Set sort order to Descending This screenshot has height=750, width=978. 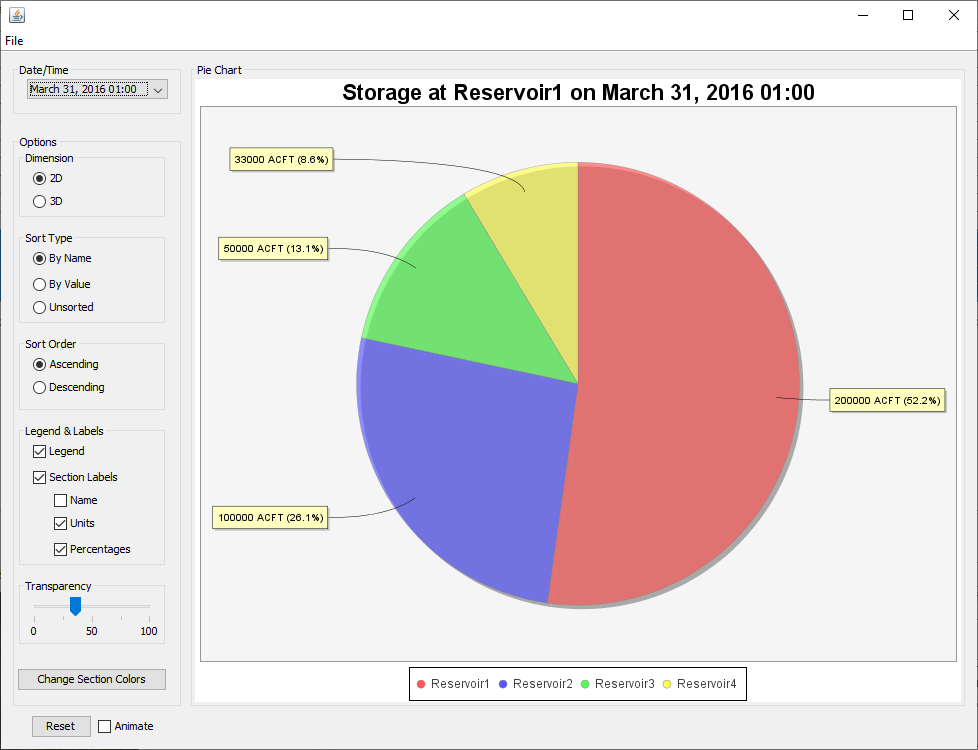pos(40,387)
